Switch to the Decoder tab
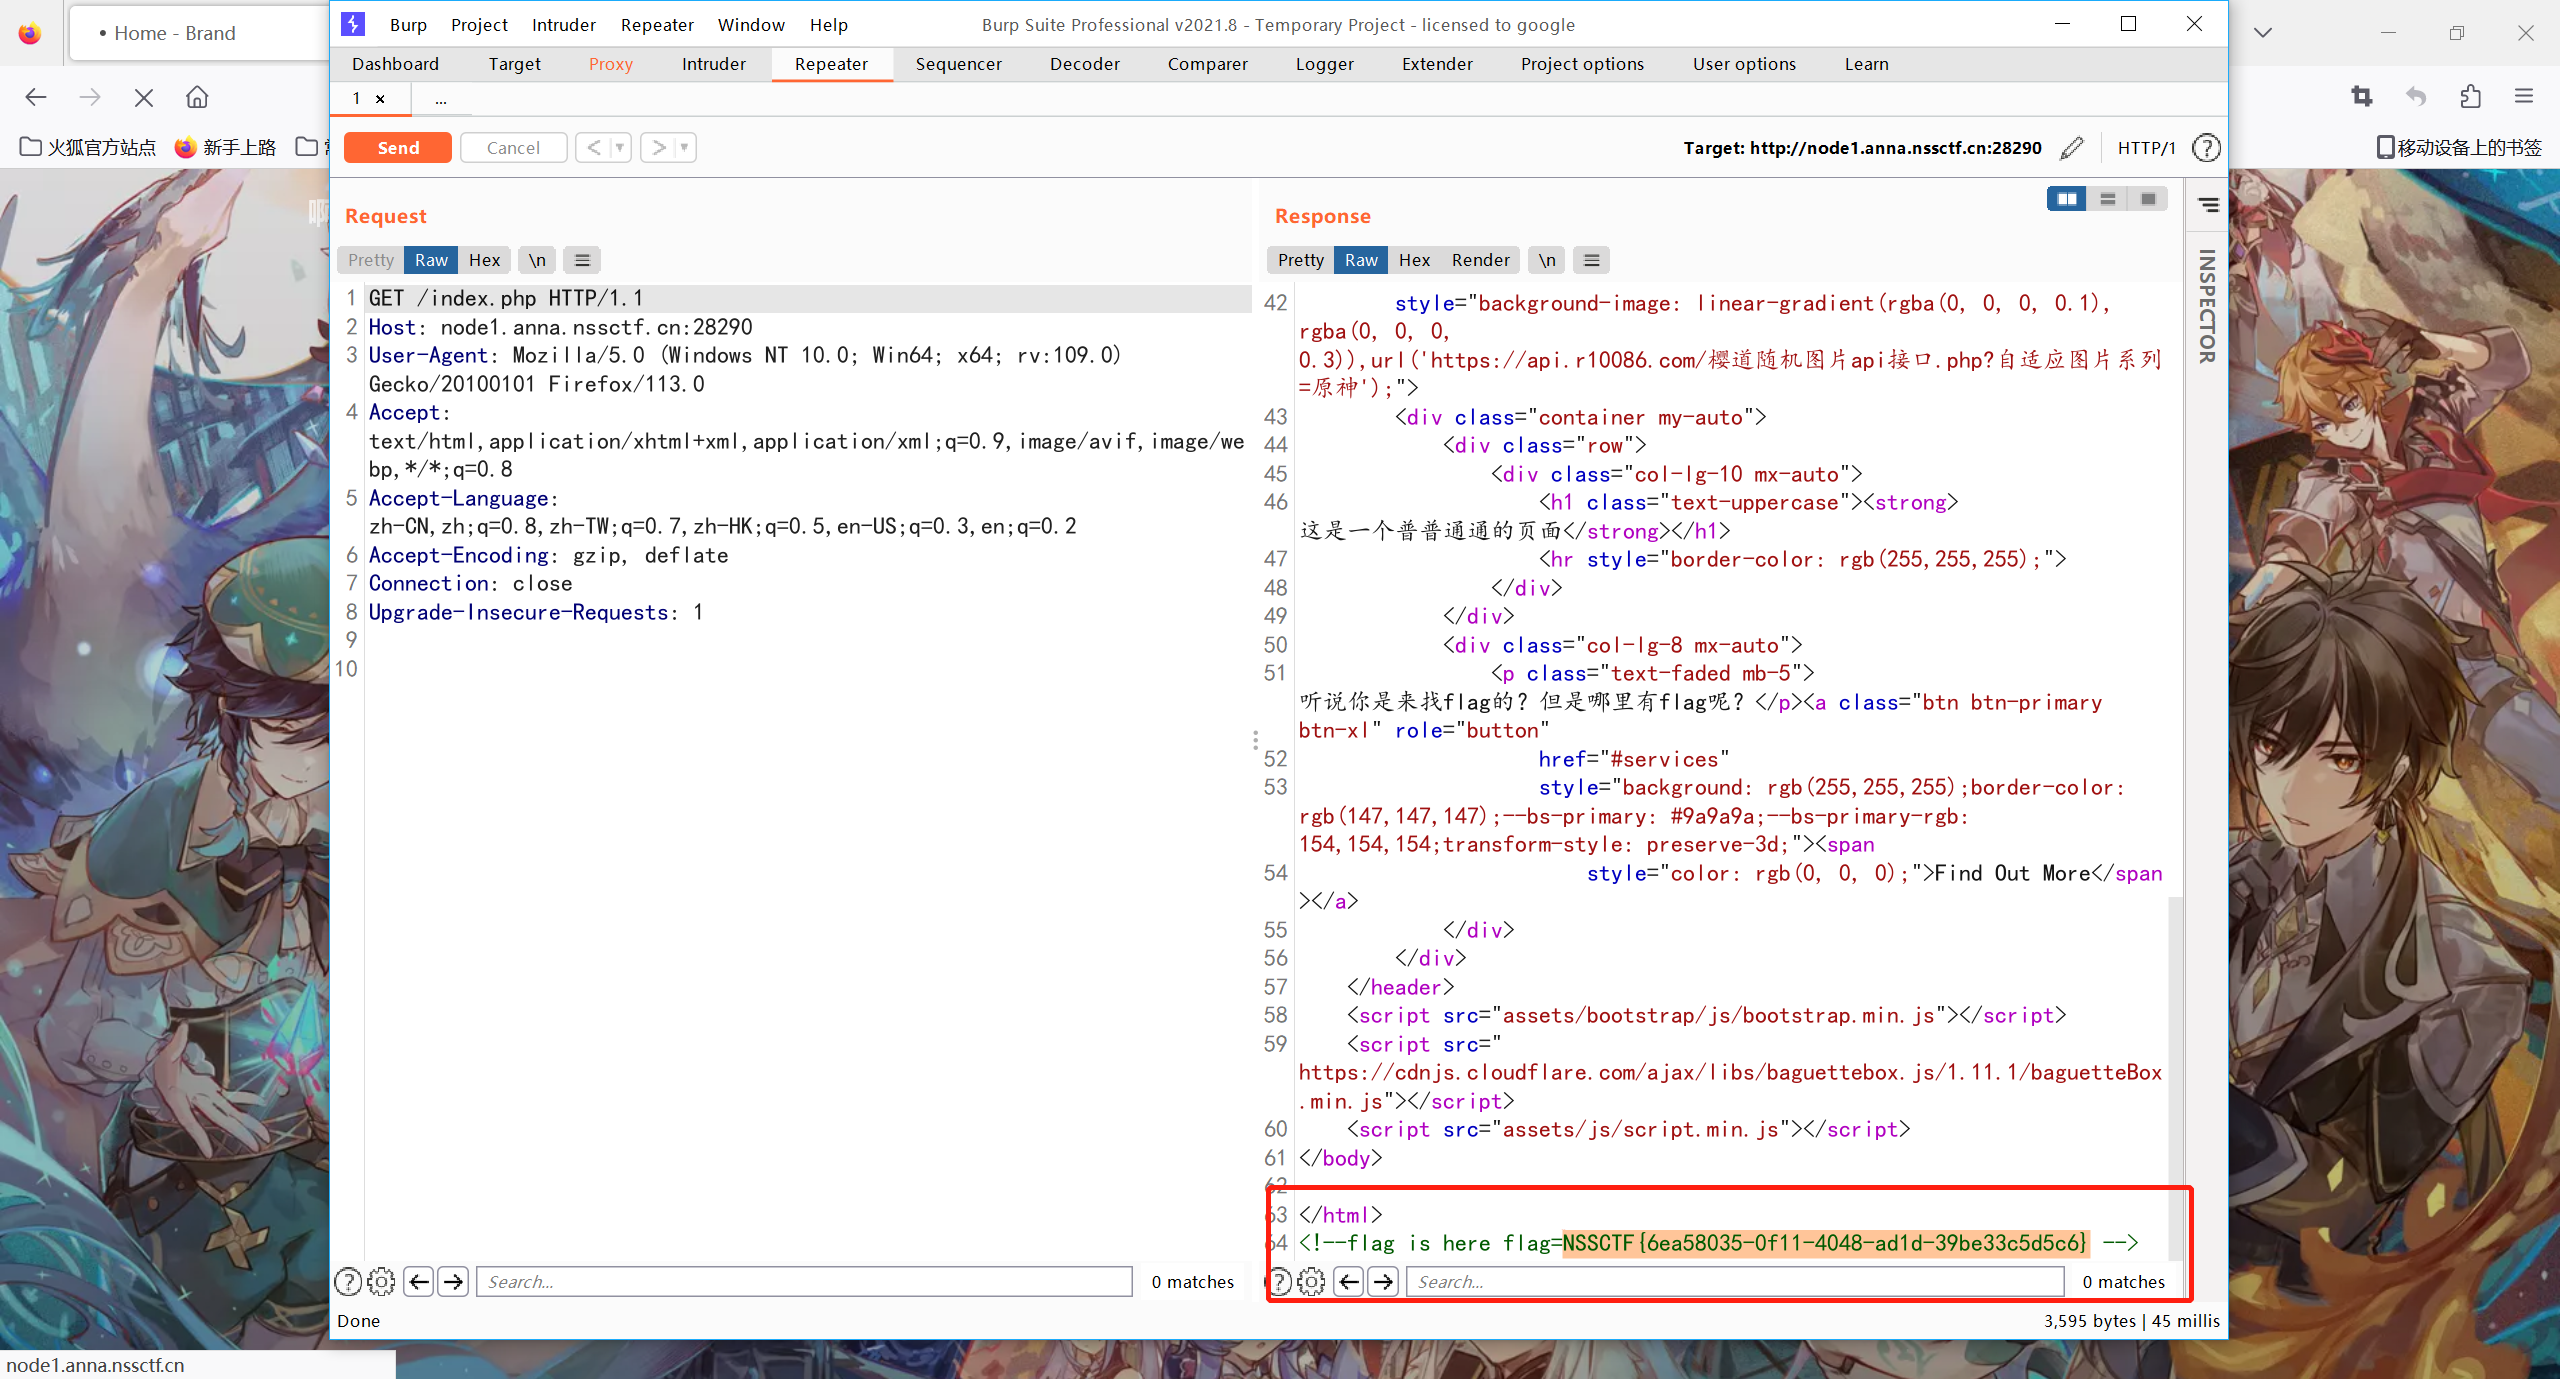The image size is (2560, 1379). pos(1084,64)
